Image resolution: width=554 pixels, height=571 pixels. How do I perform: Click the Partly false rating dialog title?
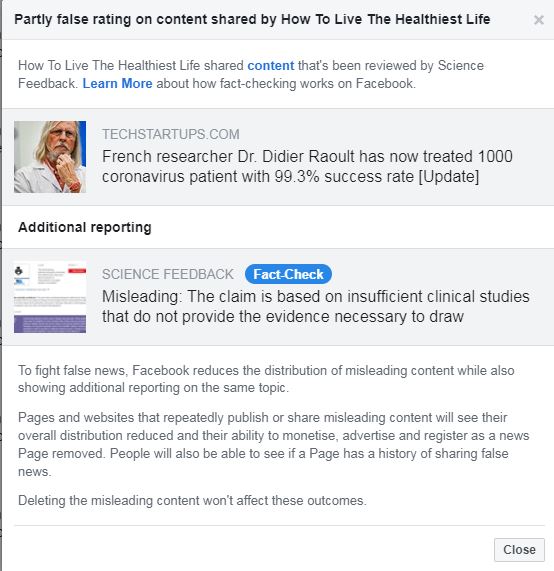[252, 19]
